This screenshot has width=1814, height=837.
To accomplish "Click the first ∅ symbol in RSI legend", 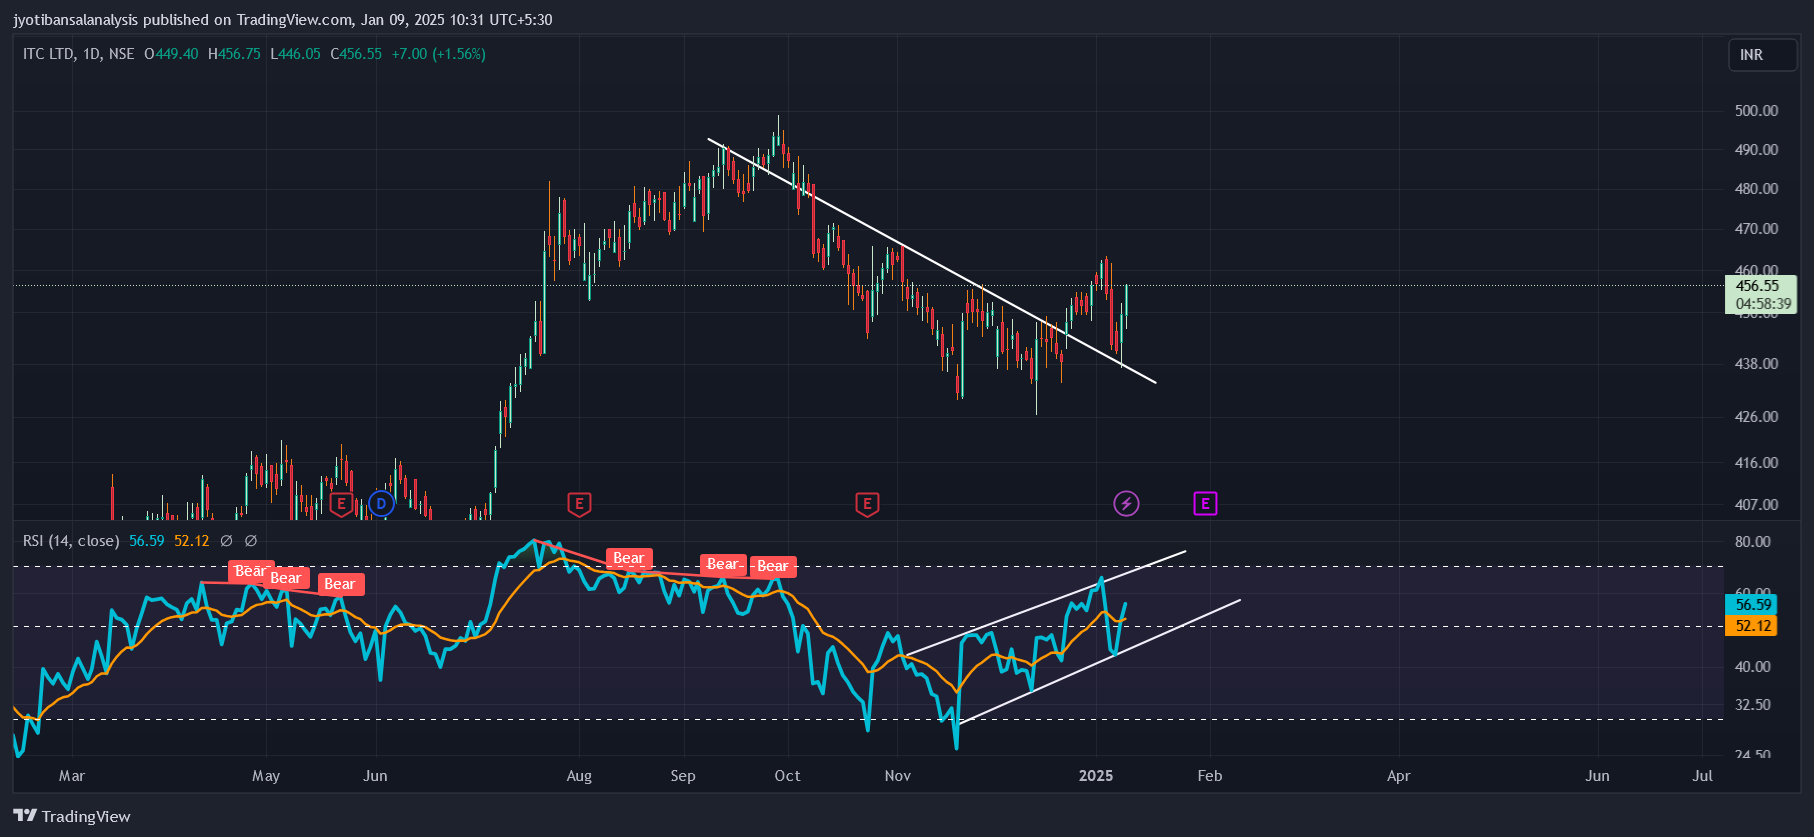I will [x=226, y=541].
